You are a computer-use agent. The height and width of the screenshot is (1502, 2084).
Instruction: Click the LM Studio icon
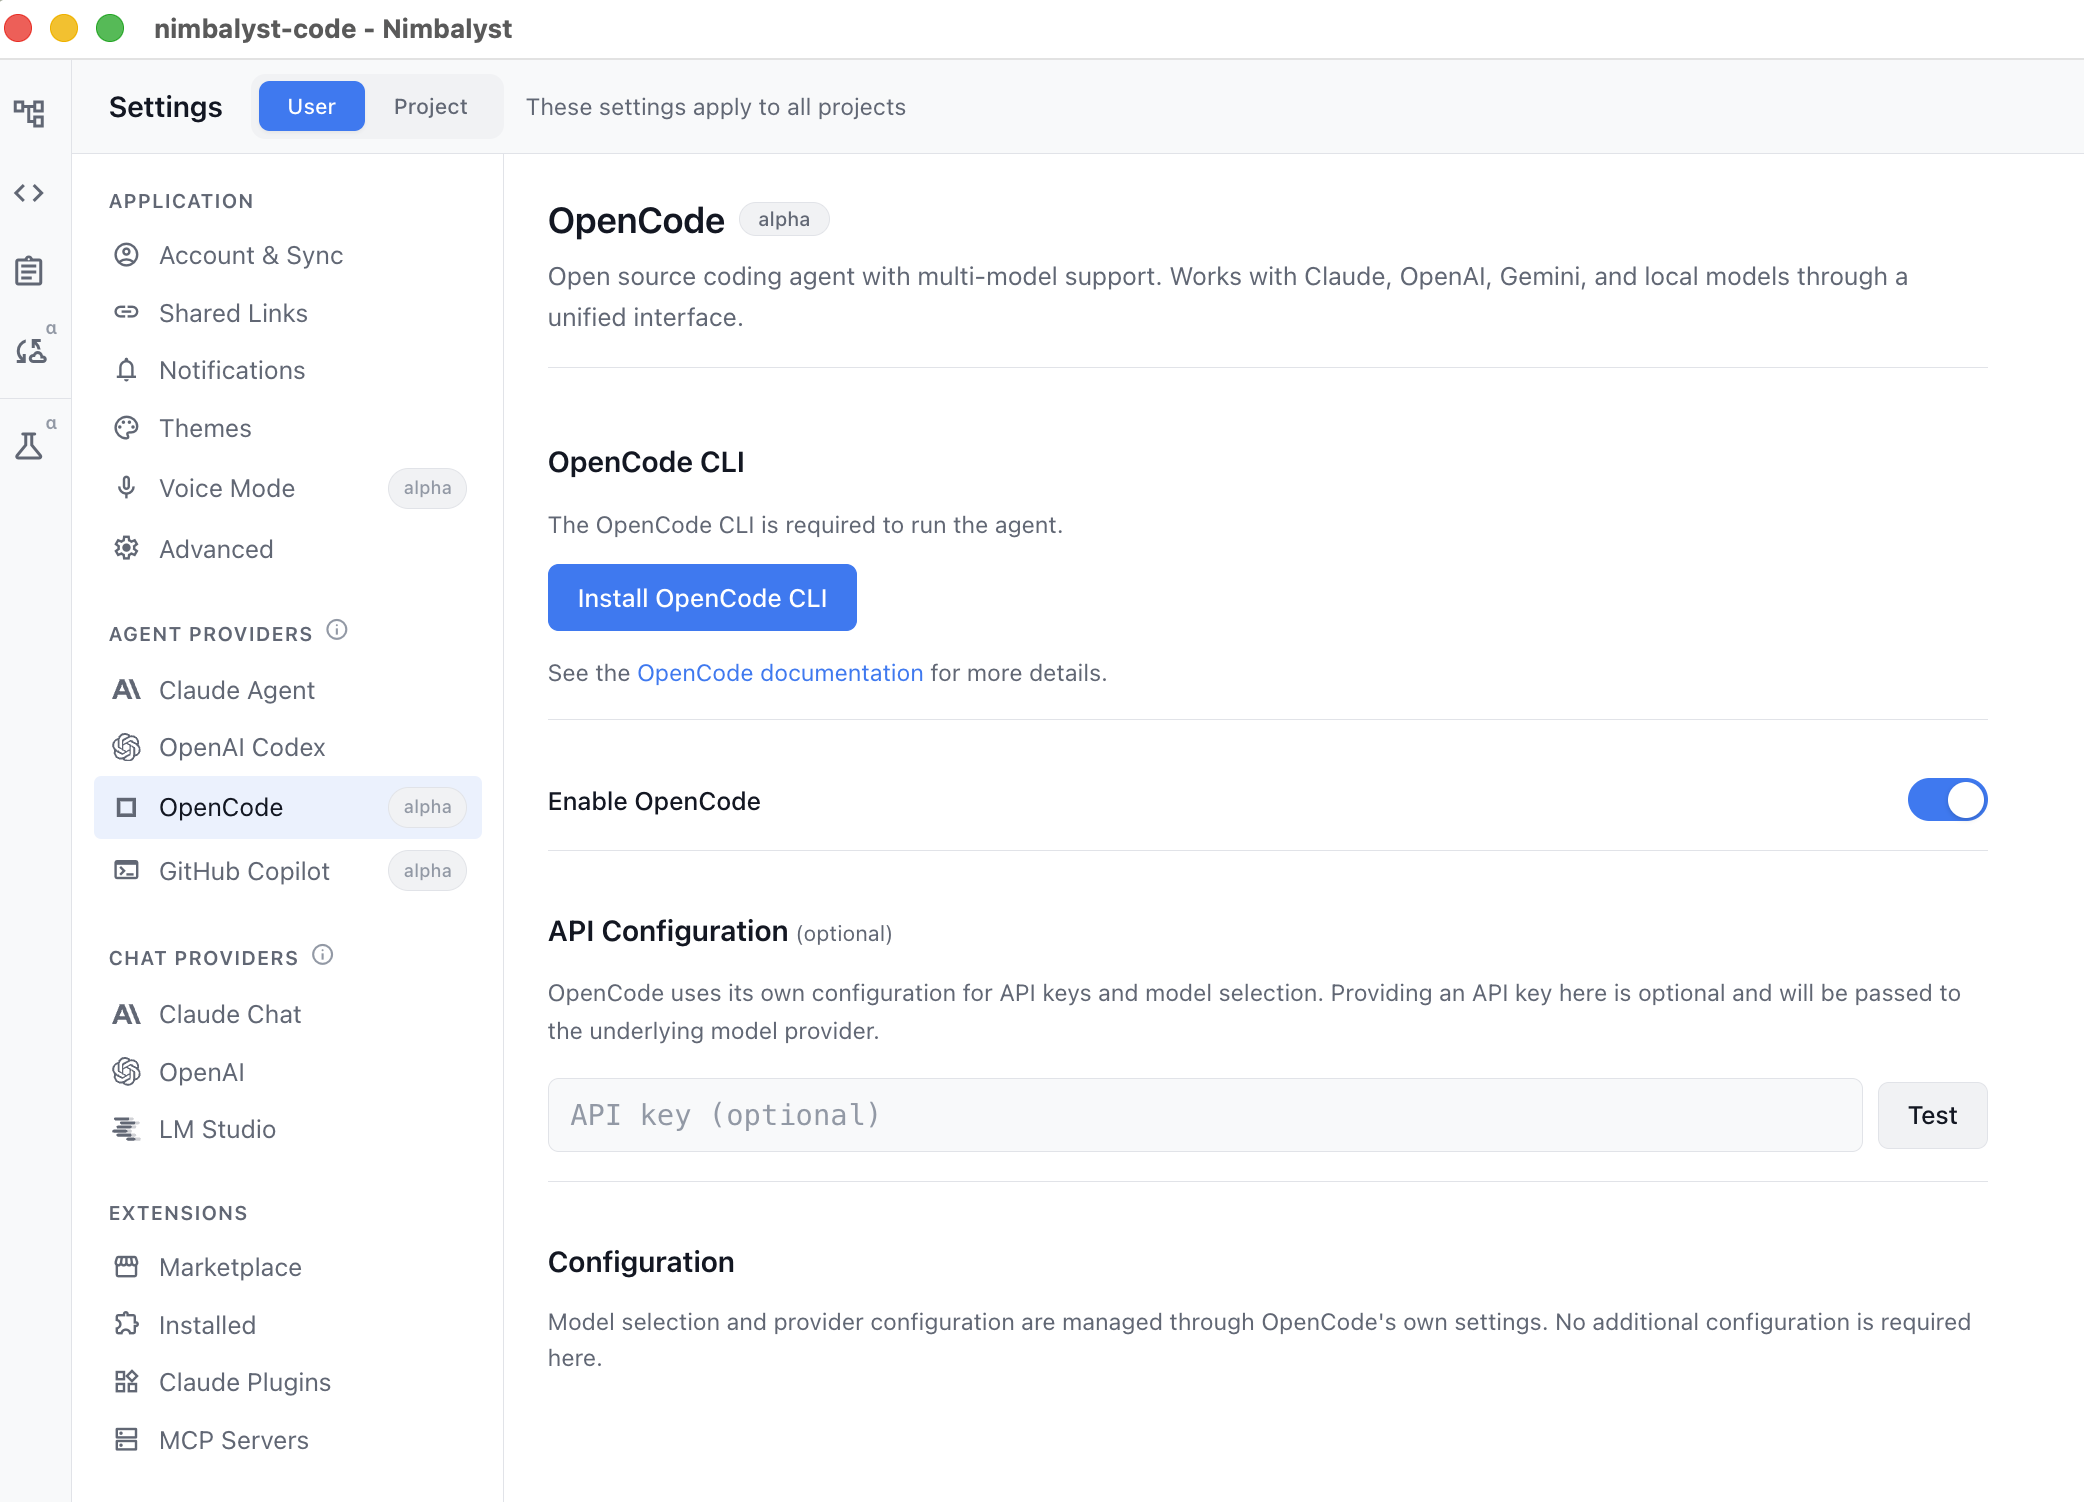click(x=126, y=1129)
